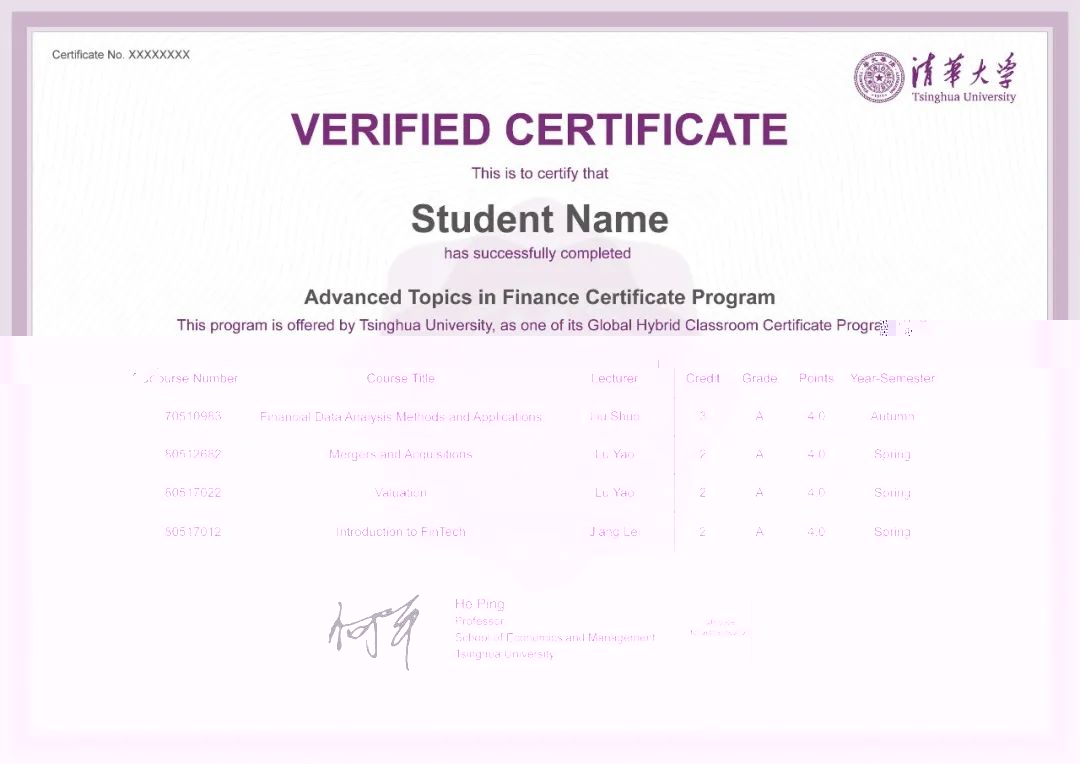Click the grade "A" in the Valuation row
The width and height of the screenshot is (1080, 764).
click(x=759, y=493)
